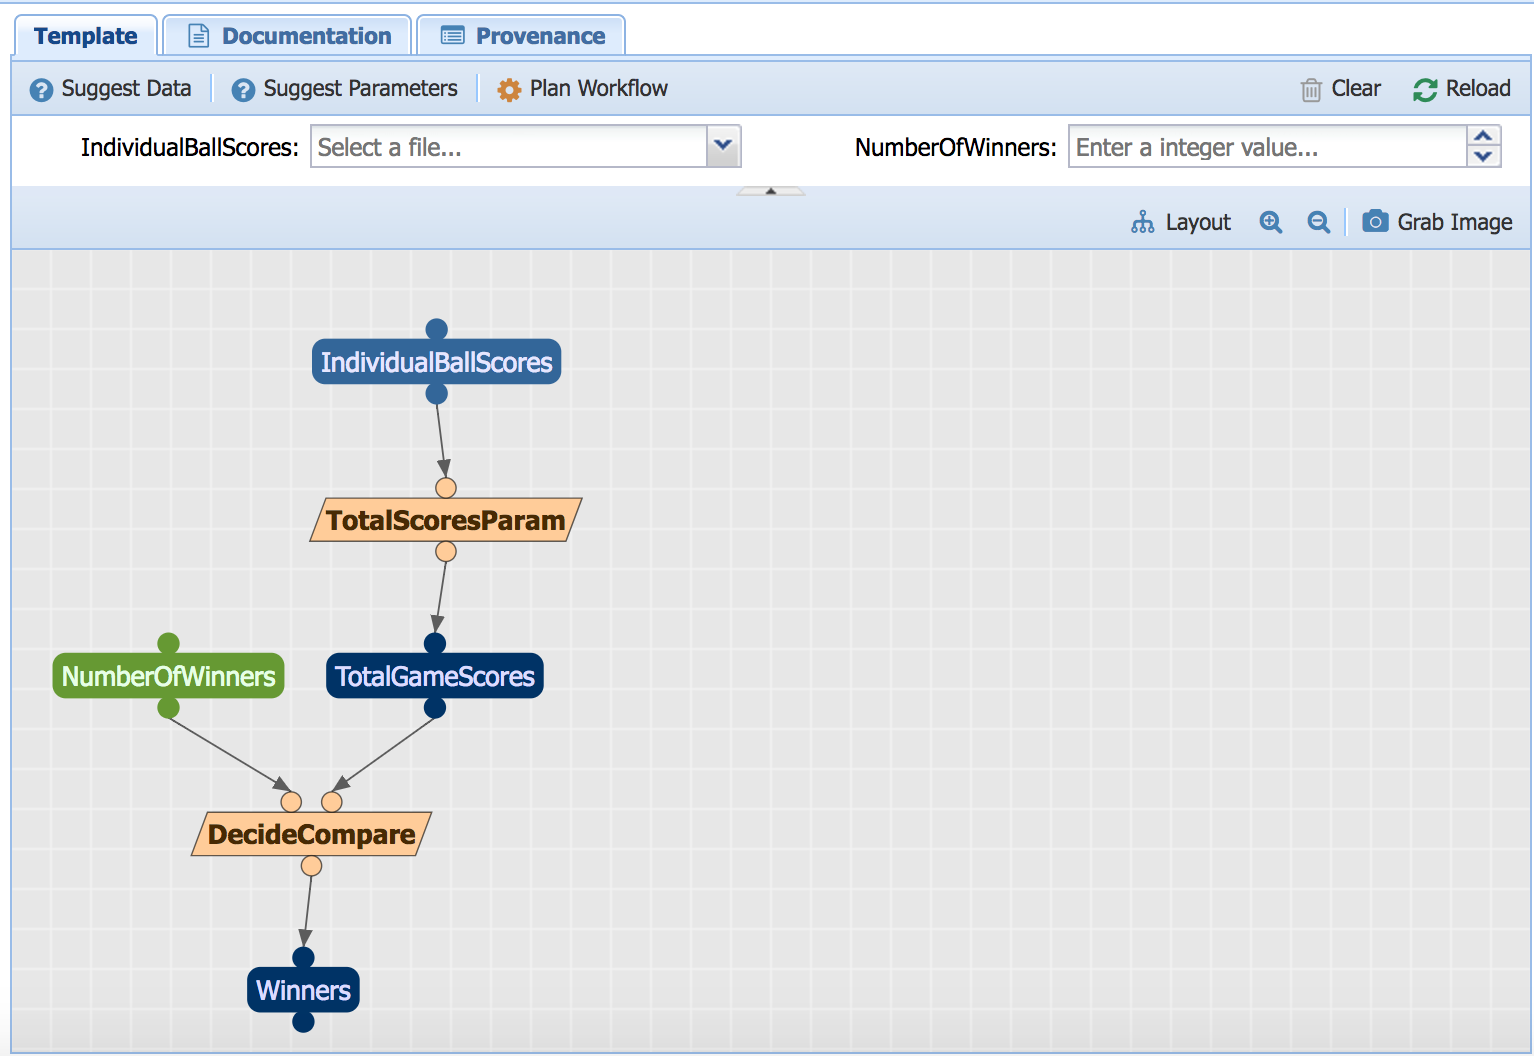1534x1056 pixels.
Task: Select the DecideCompare component node
Action: click(311, 834)
